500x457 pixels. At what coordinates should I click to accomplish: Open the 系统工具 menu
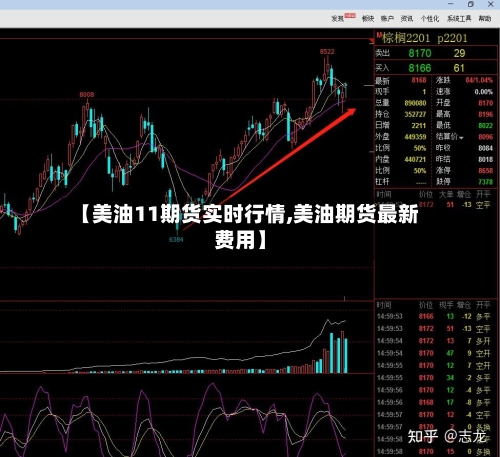click(x=459, y=19)
